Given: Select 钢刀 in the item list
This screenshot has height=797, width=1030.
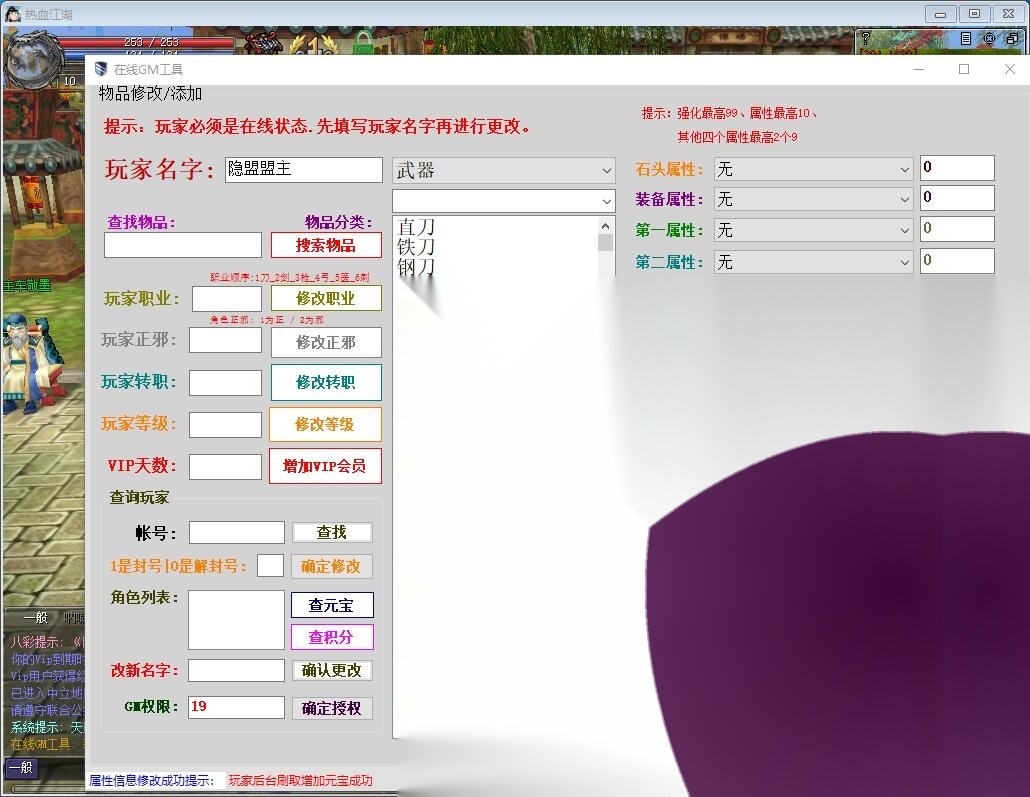Looking at the screenshot, I should coord(416,267).
